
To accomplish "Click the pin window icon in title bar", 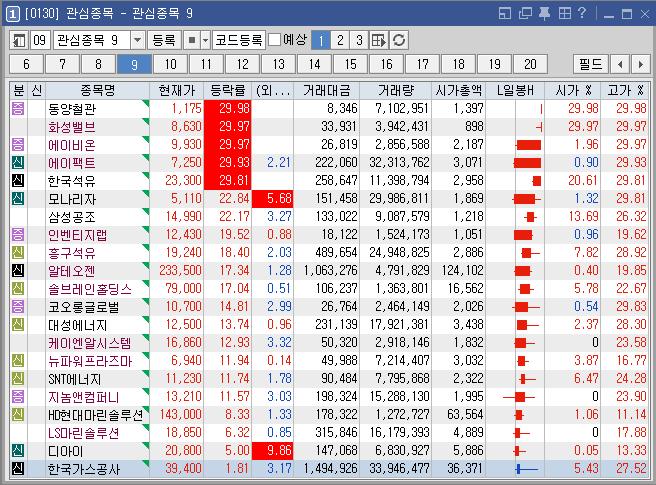I will click(x=544, y=14).
